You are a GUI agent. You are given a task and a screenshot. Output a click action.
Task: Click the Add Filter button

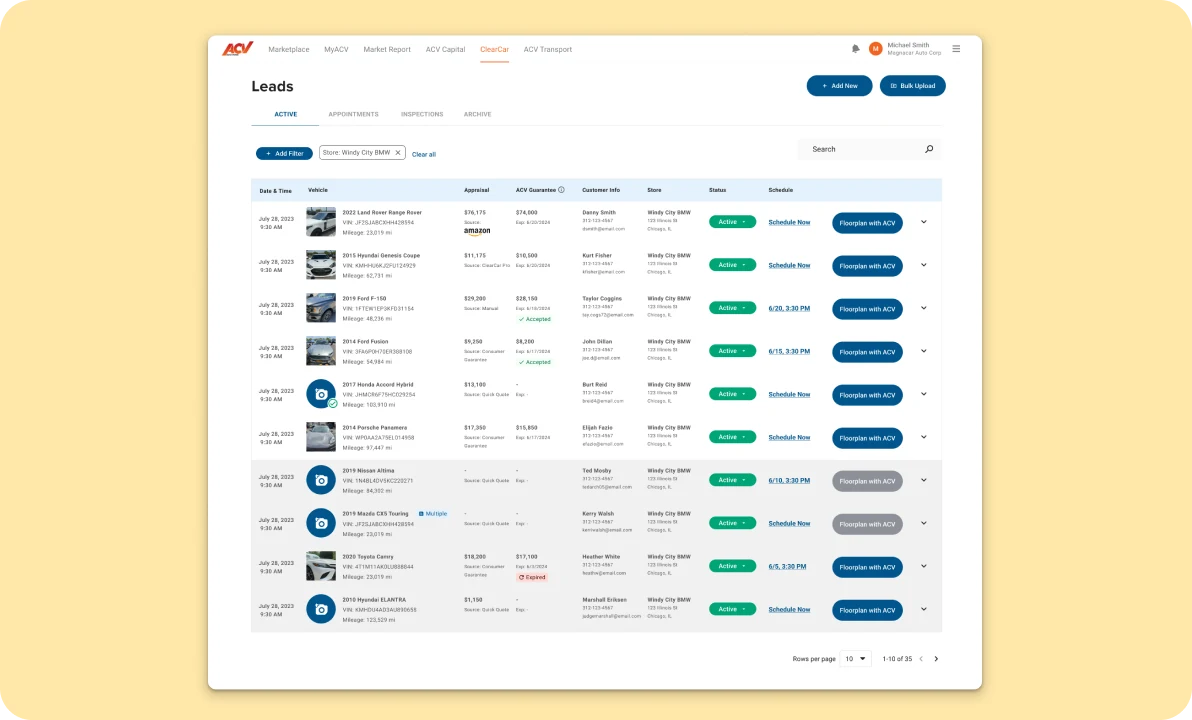(284, 154)
